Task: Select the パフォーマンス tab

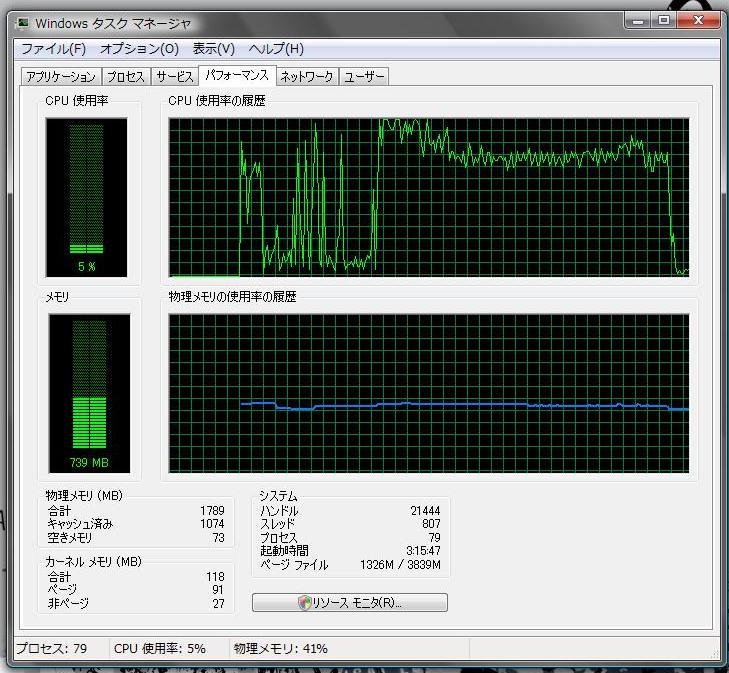Action: 237,75
